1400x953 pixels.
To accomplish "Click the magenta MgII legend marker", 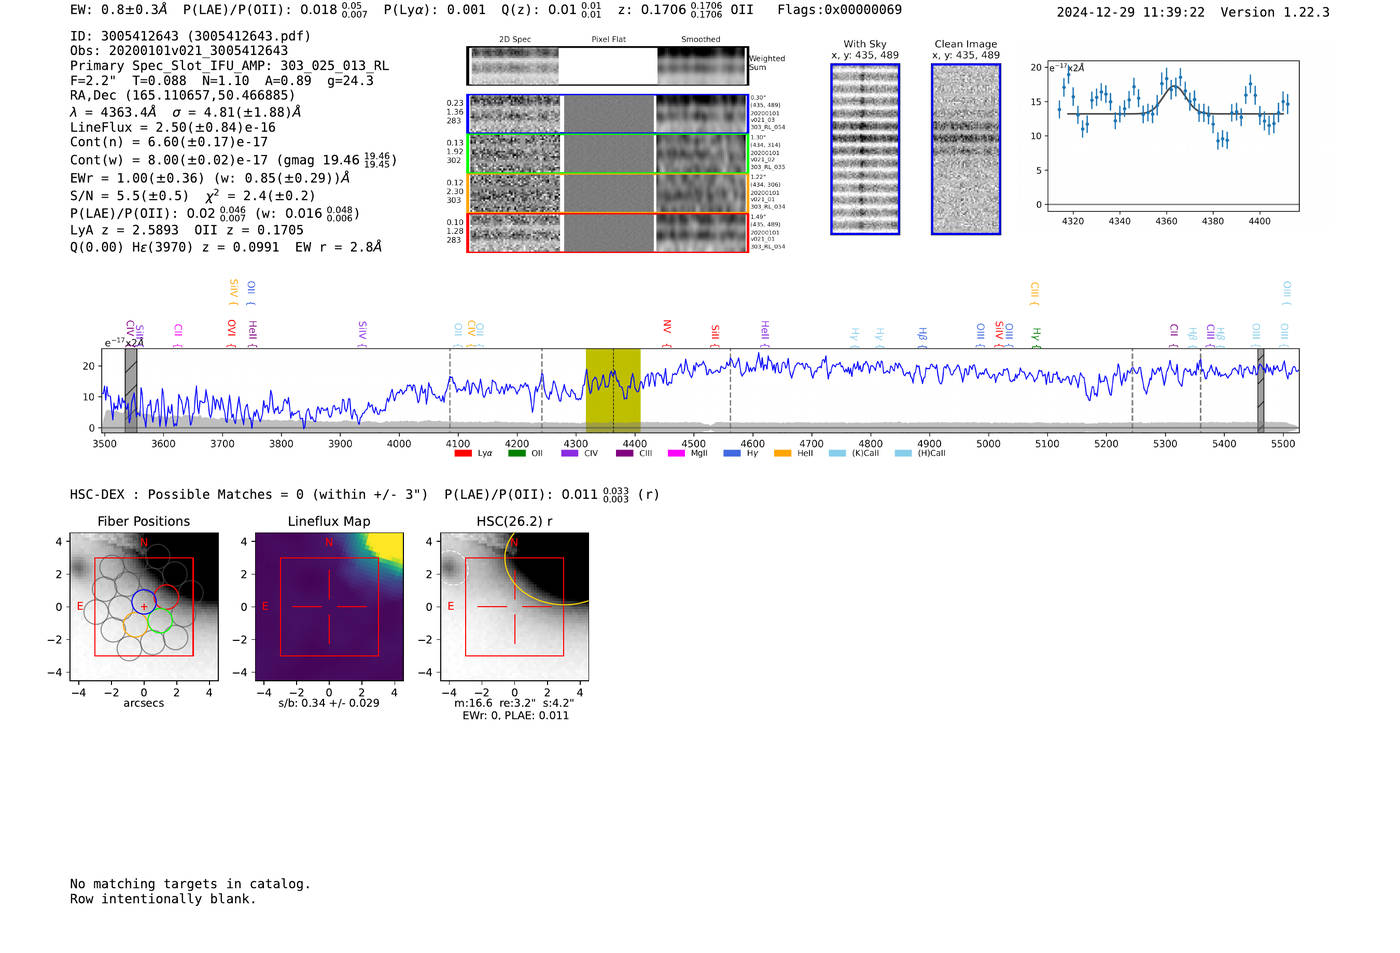I will click(x=675, y=454).
